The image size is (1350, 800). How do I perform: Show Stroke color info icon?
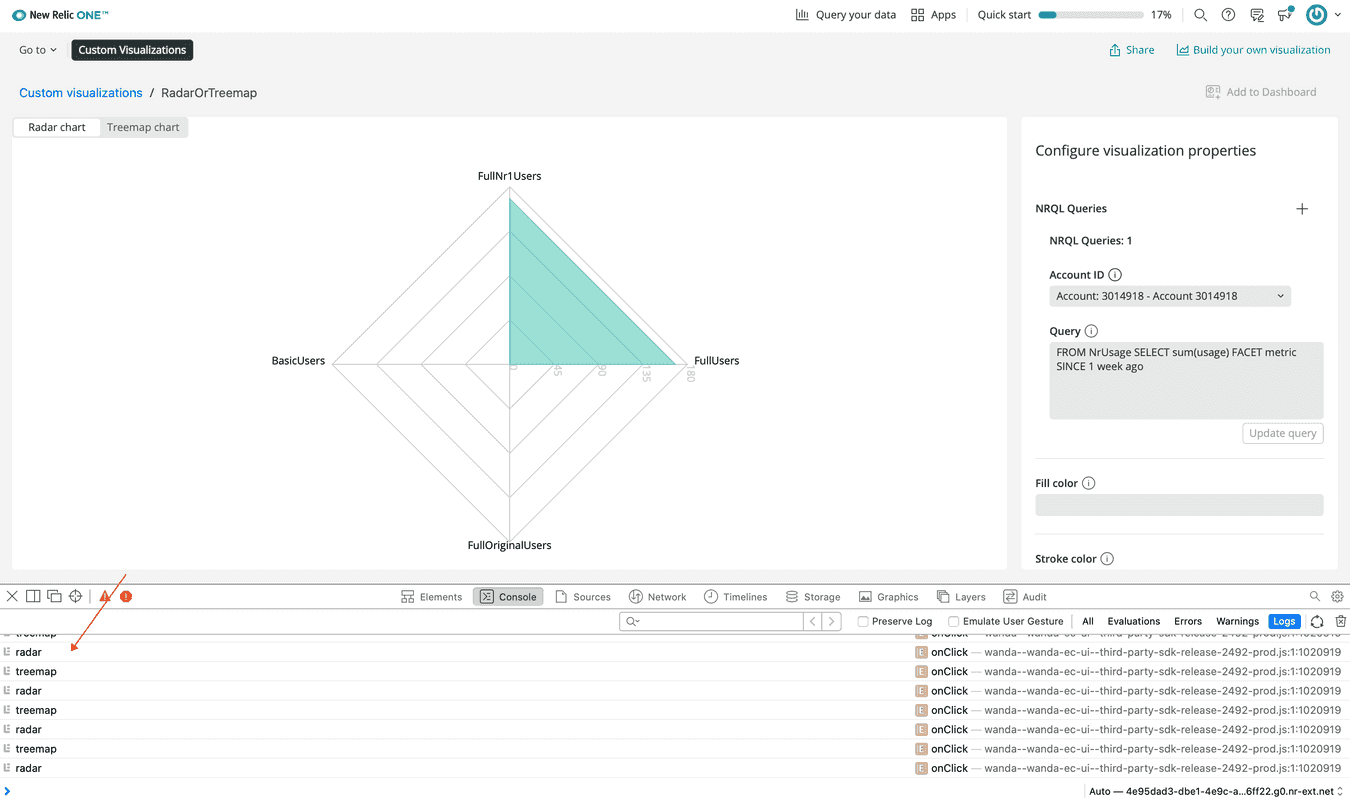click(1107, 559)
